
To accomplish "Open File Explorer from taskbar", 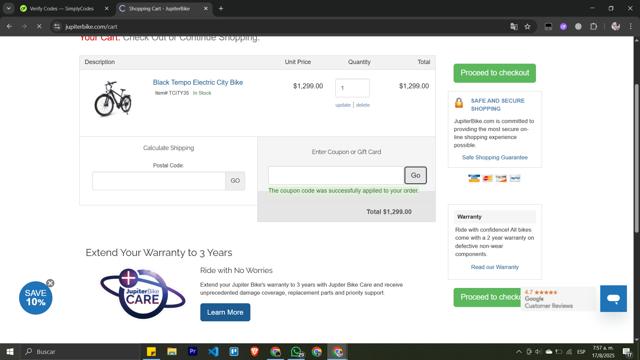I will [x=172, y=351].
